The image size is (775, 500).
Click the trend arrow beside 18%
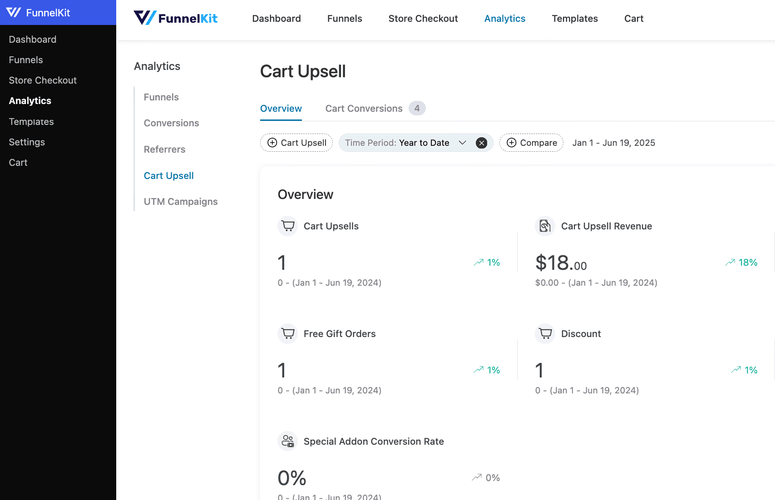730,262
